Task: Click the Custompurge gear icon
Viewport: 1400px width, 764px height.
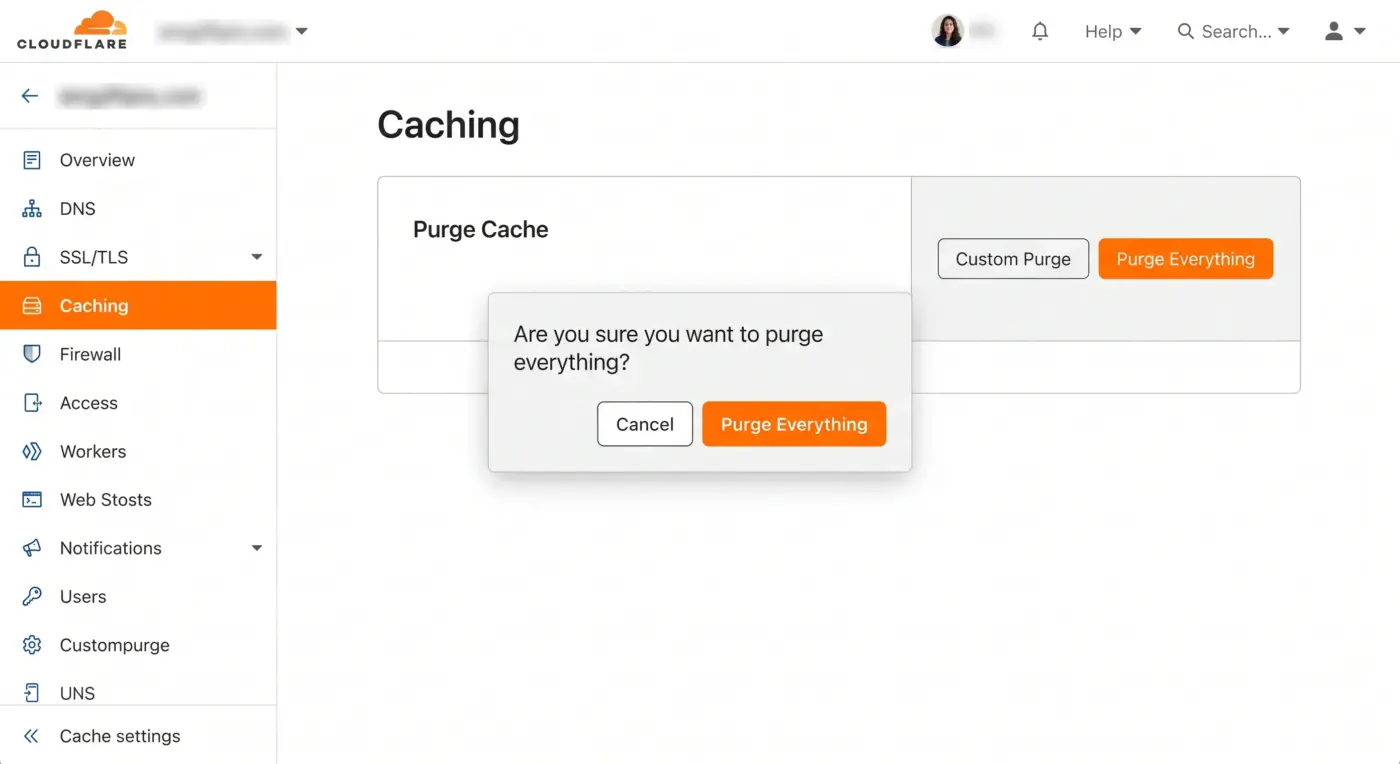Action: point(32,645)
